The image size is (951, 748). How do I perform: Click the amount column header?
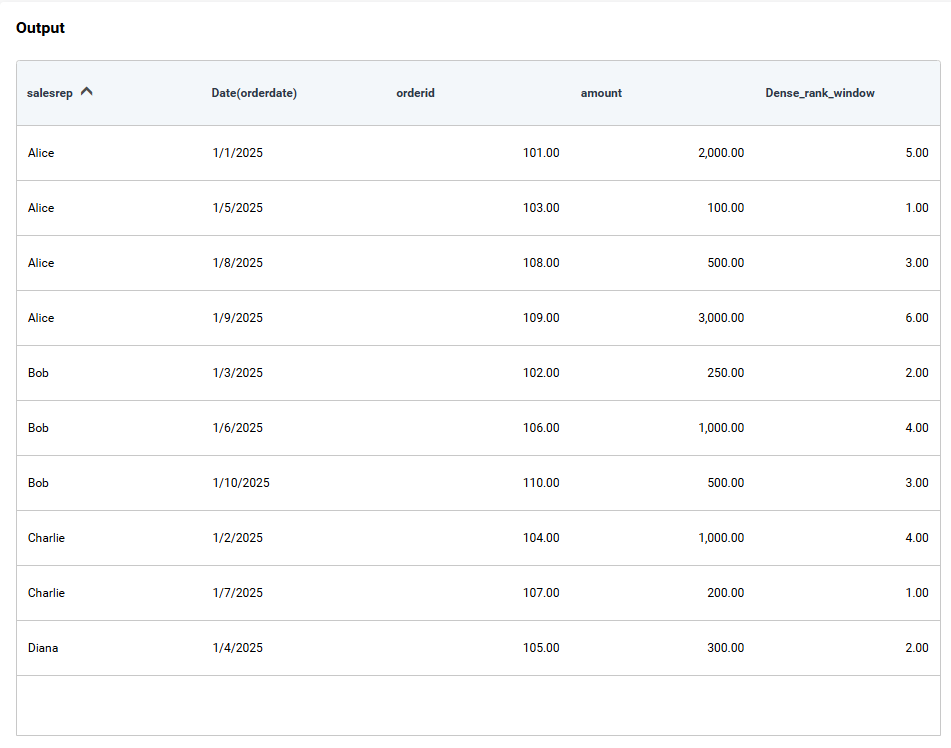click(601, 93)
